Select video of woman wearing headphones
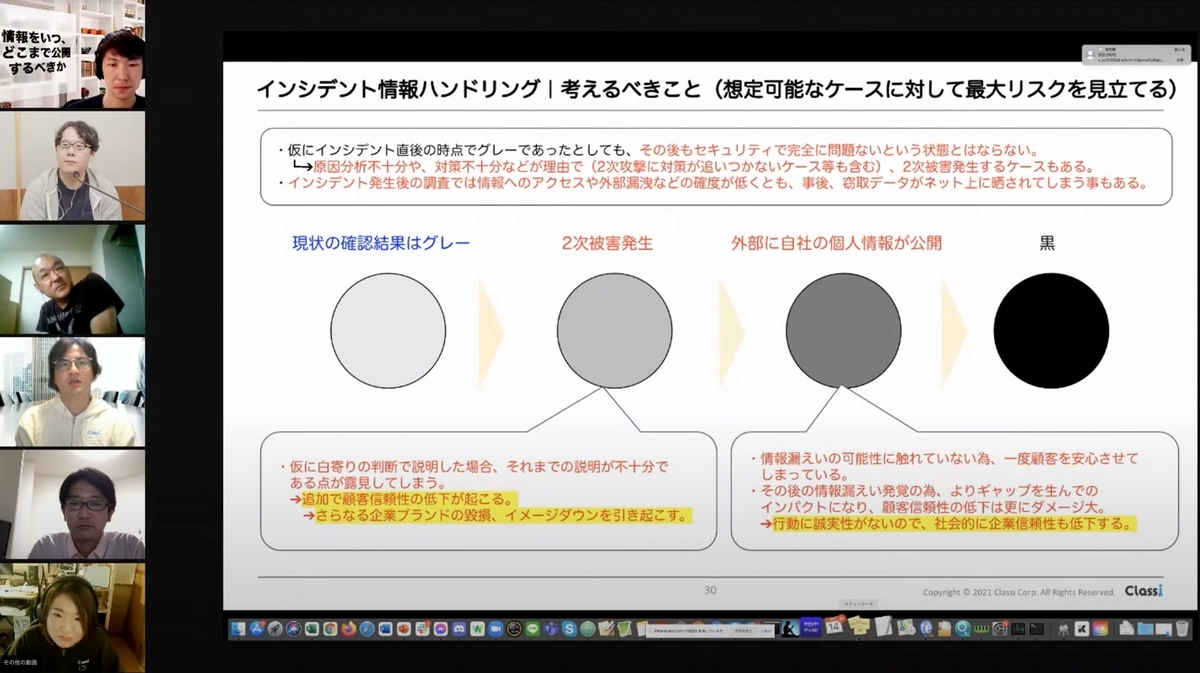Screen dimensions: 1200x673 point(72,617)
